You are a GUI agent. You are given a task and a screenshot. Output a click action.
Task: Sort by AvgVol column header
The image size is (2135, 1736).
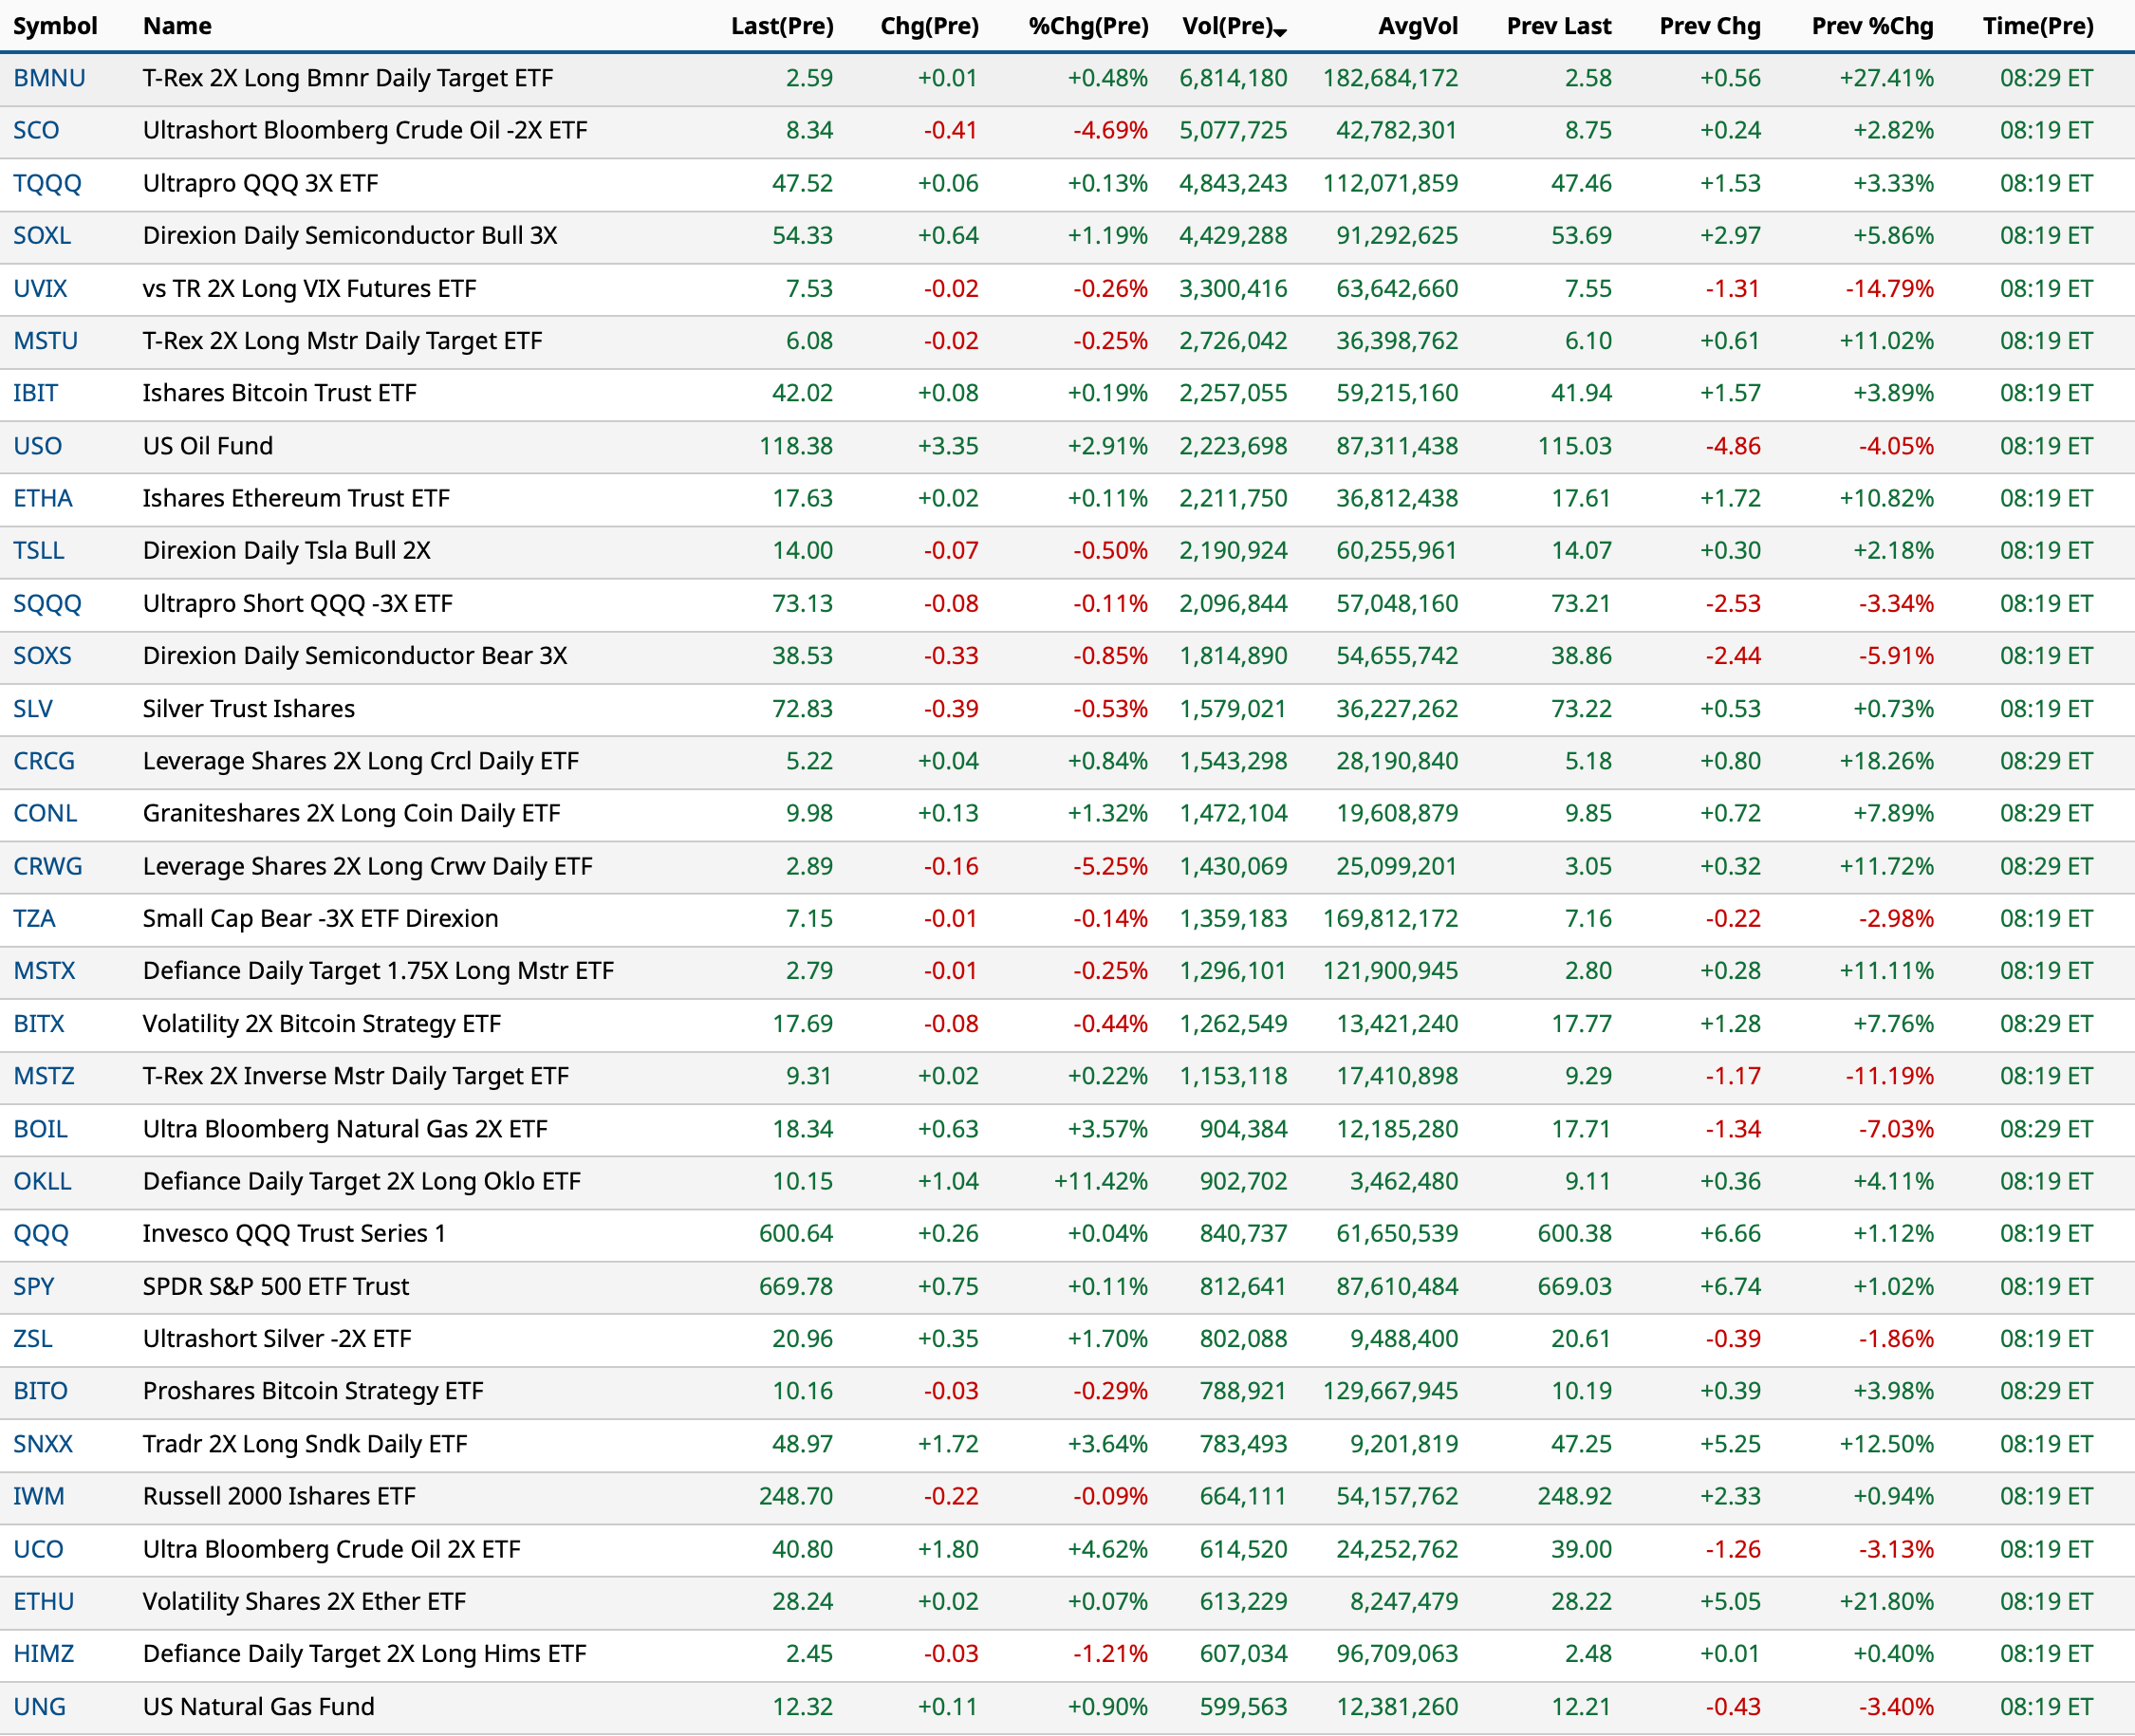(x=1417, y=26)
